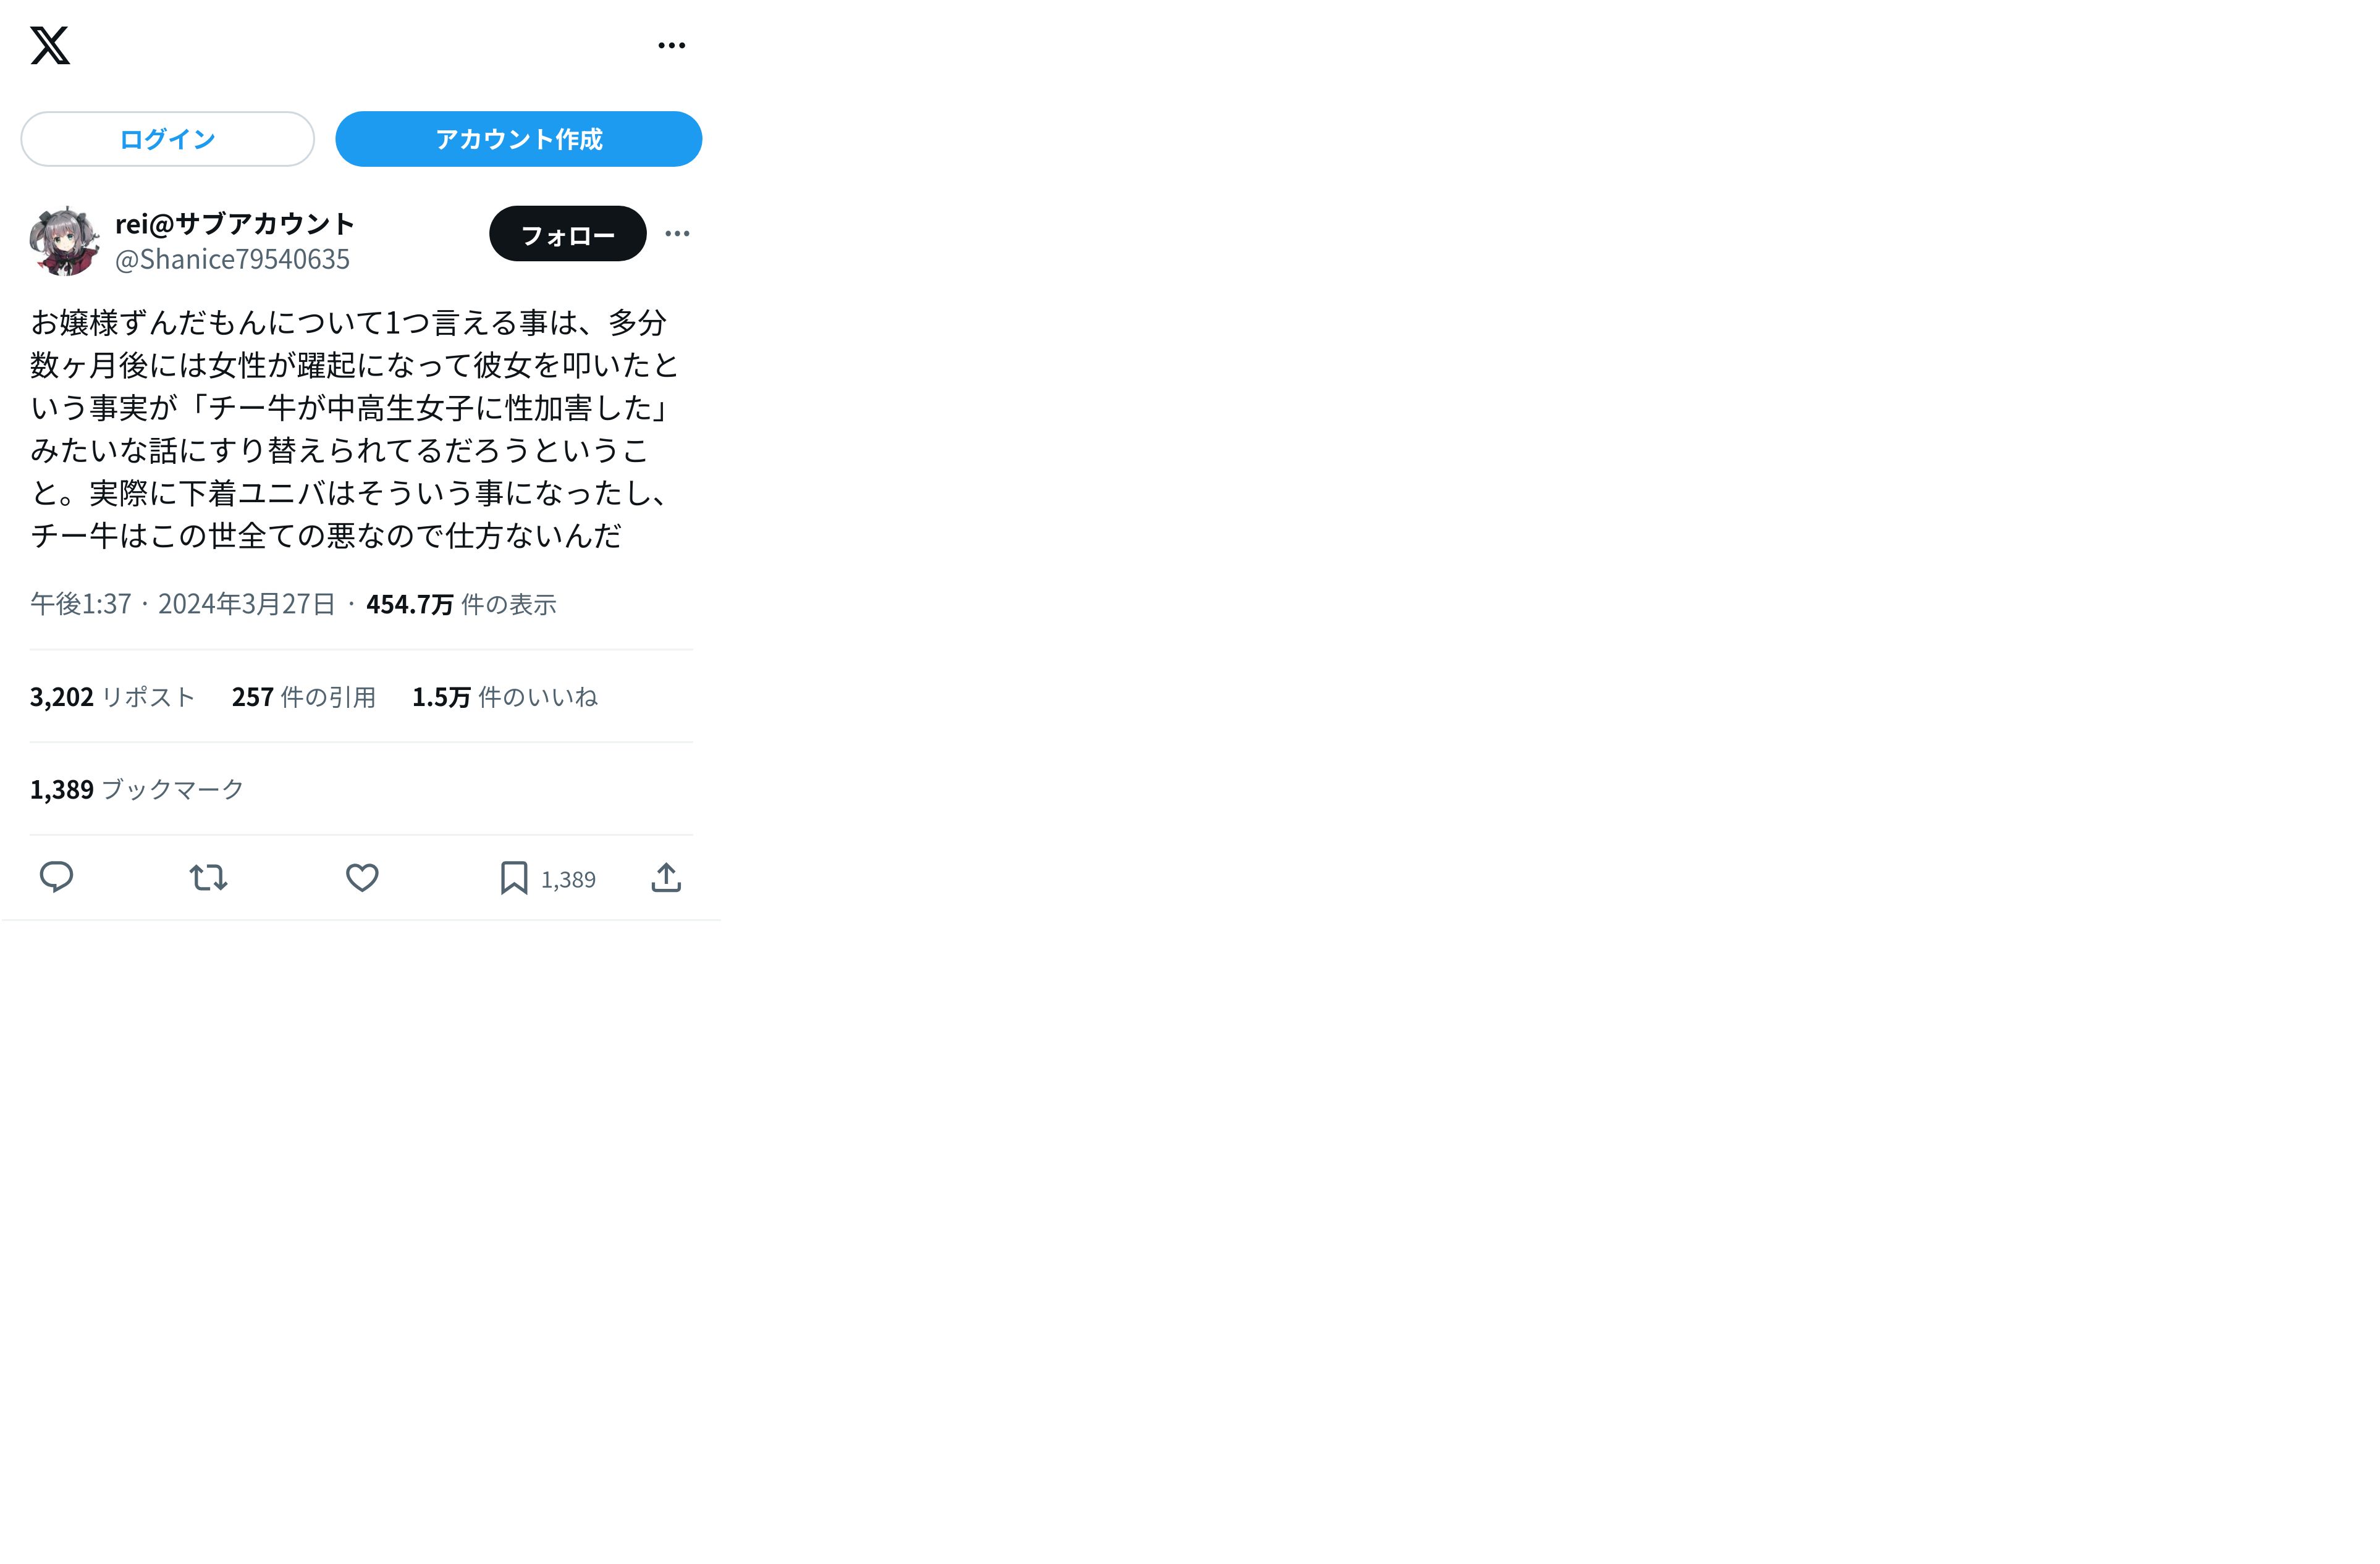Toggle the フォロー follow button

(x=567, y=234)
